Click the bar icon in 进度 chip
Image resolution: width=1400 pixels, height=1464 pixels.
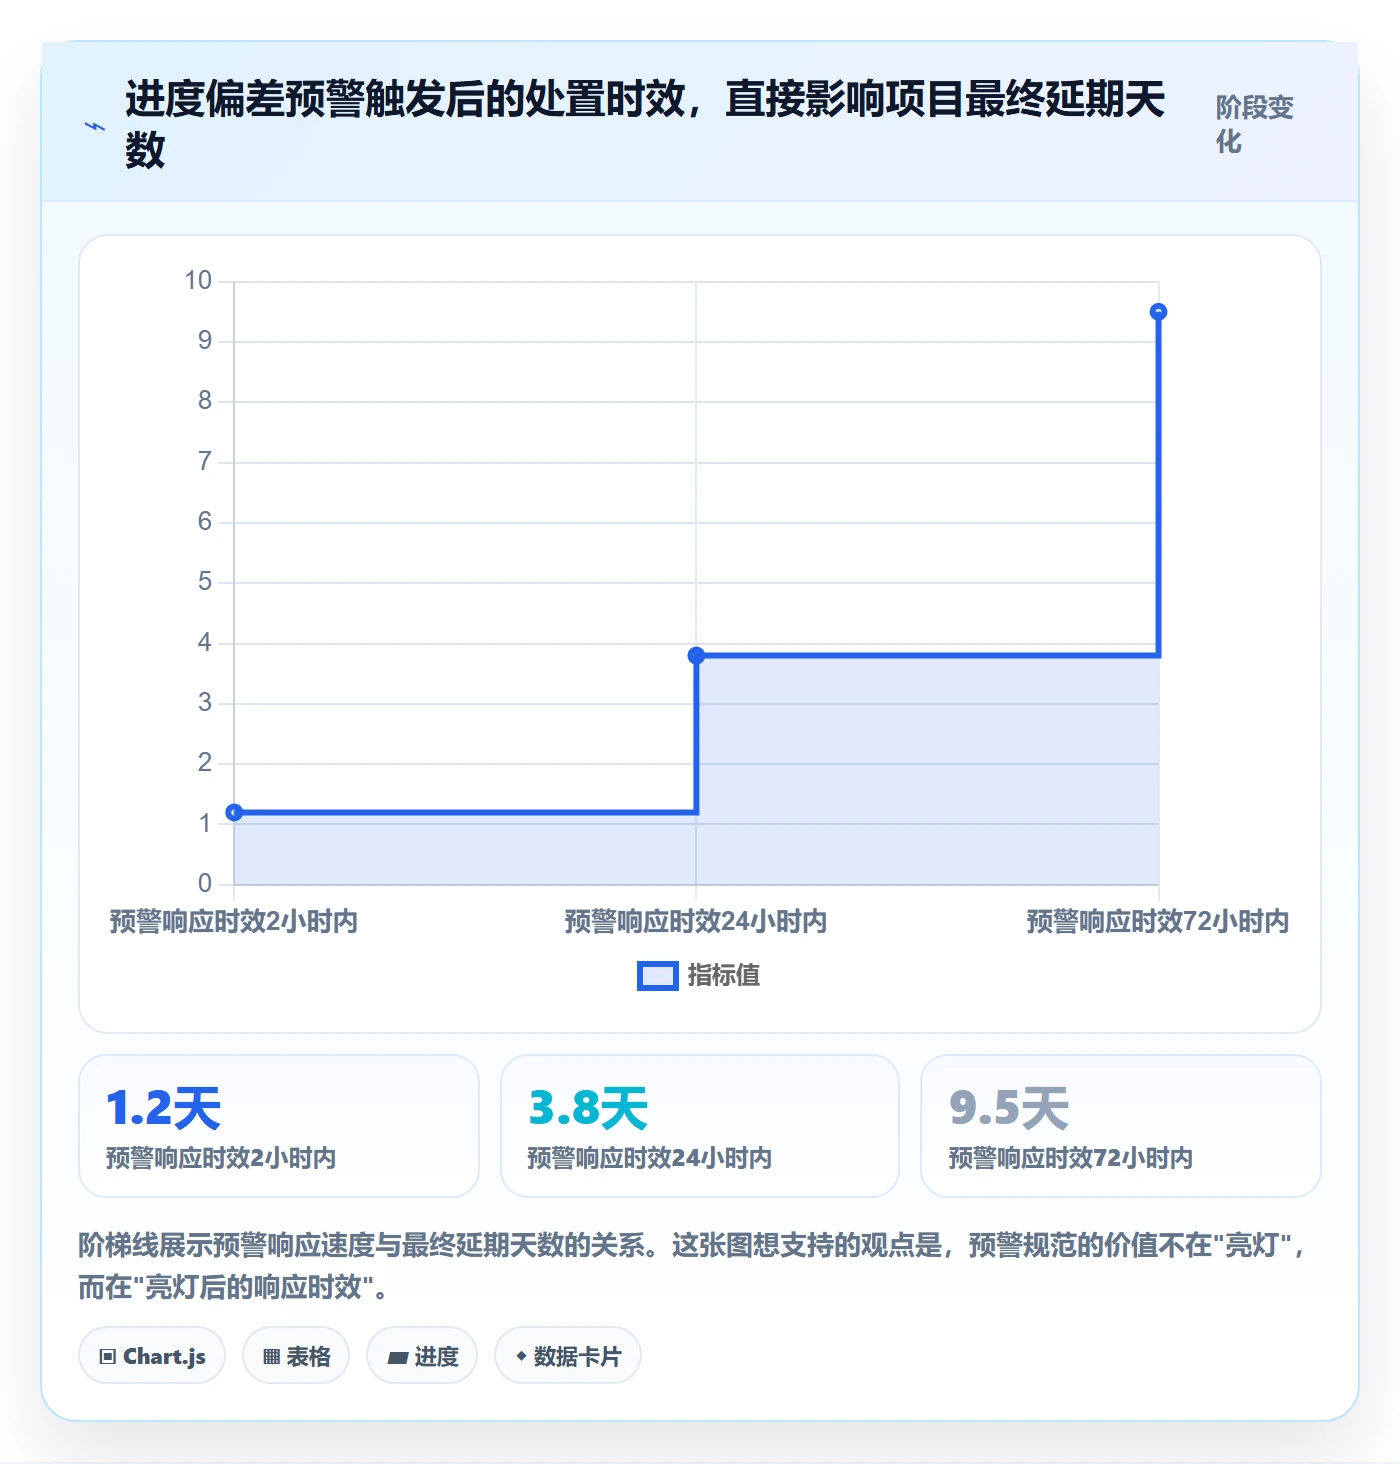coord(398,1358)
